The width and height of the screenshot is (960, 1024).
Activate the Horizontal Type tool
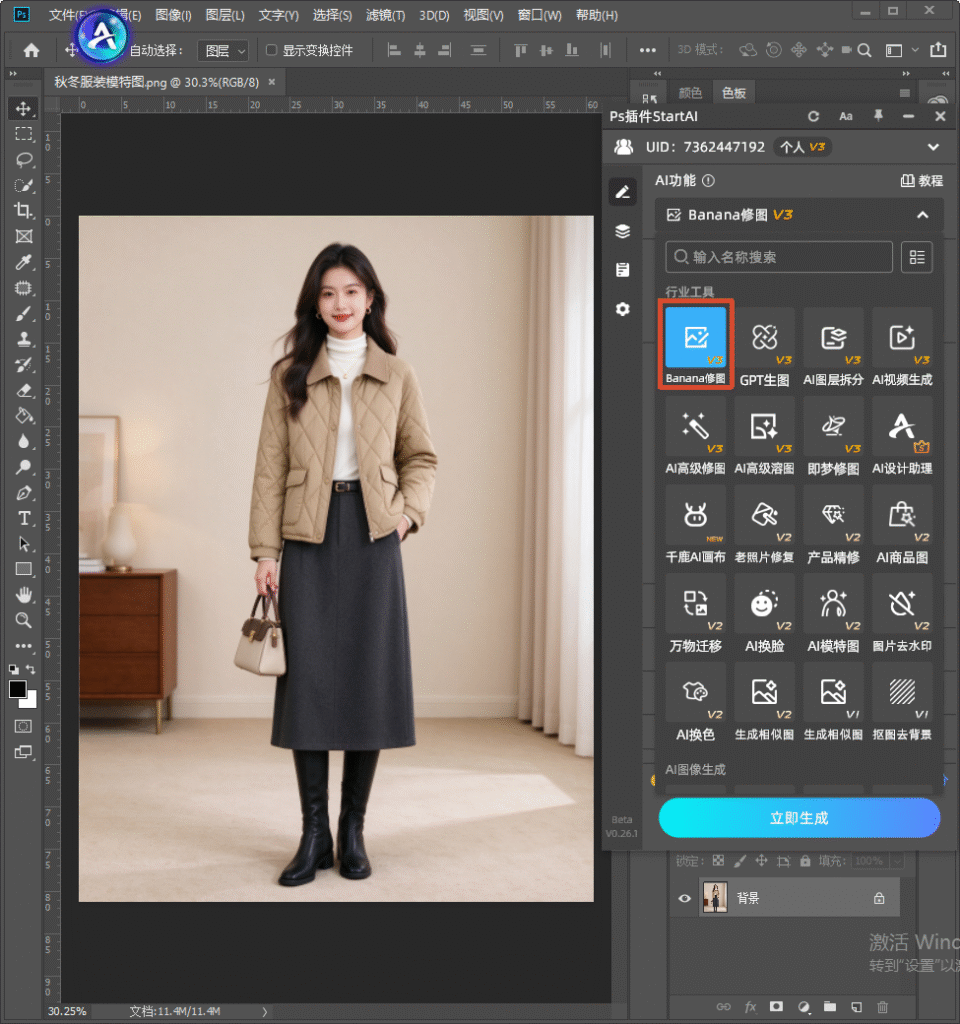point(24,519)
